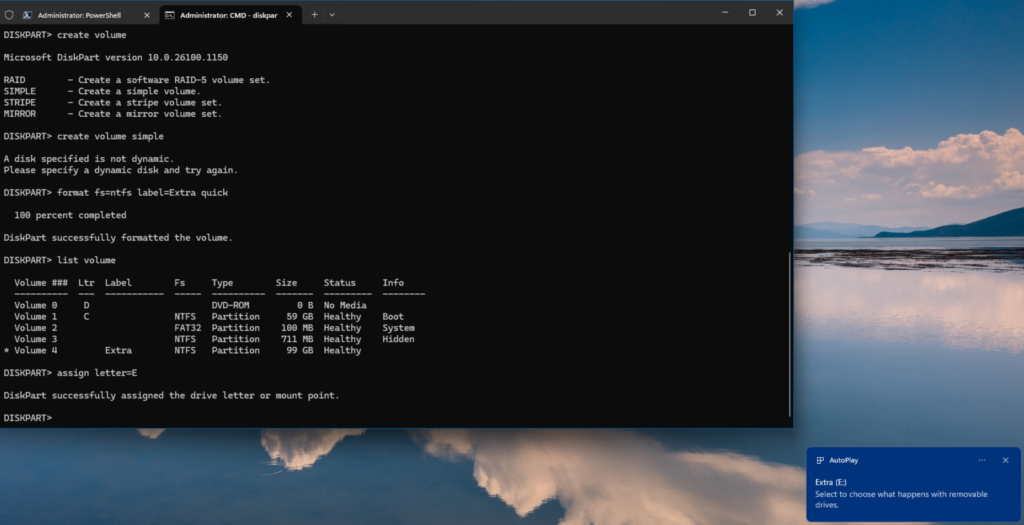Click the 'Label' column header
Viewport: 1024px width, 525px height.
(118, 283)
